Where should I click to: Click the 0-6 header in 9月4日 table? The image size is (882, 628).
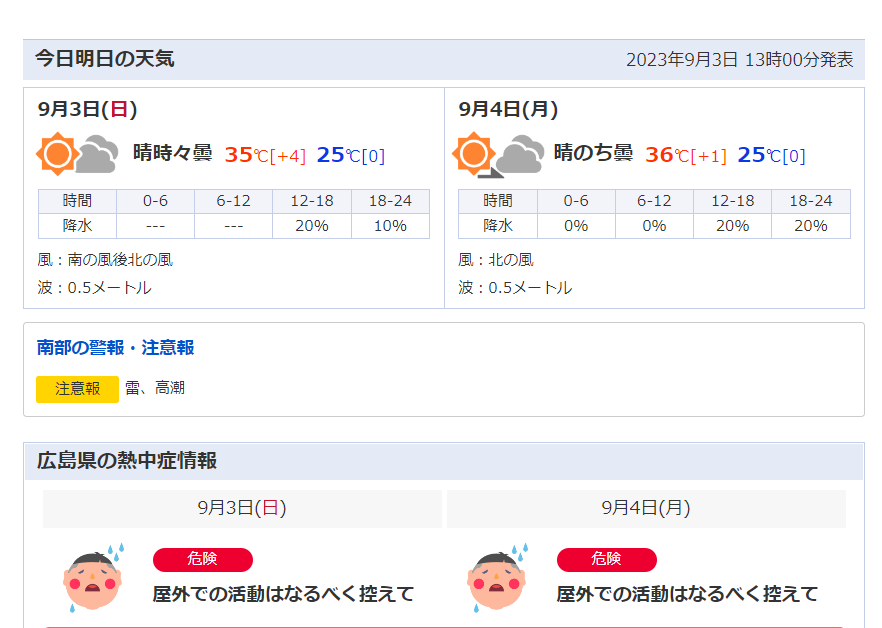tap(576, 201)
